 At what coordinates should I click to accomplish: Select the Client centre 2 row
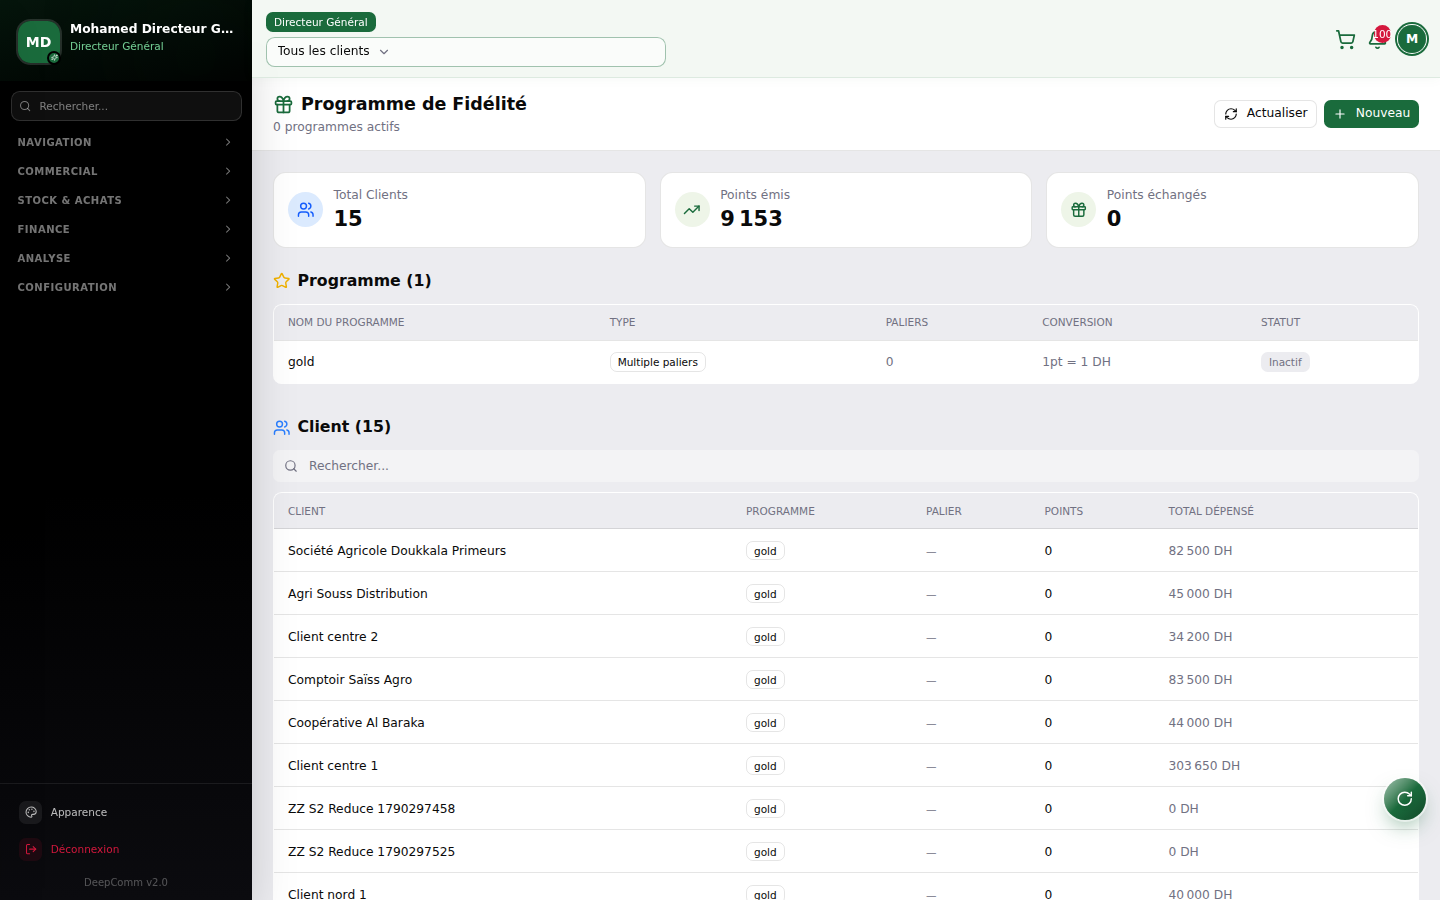(846, 637)
